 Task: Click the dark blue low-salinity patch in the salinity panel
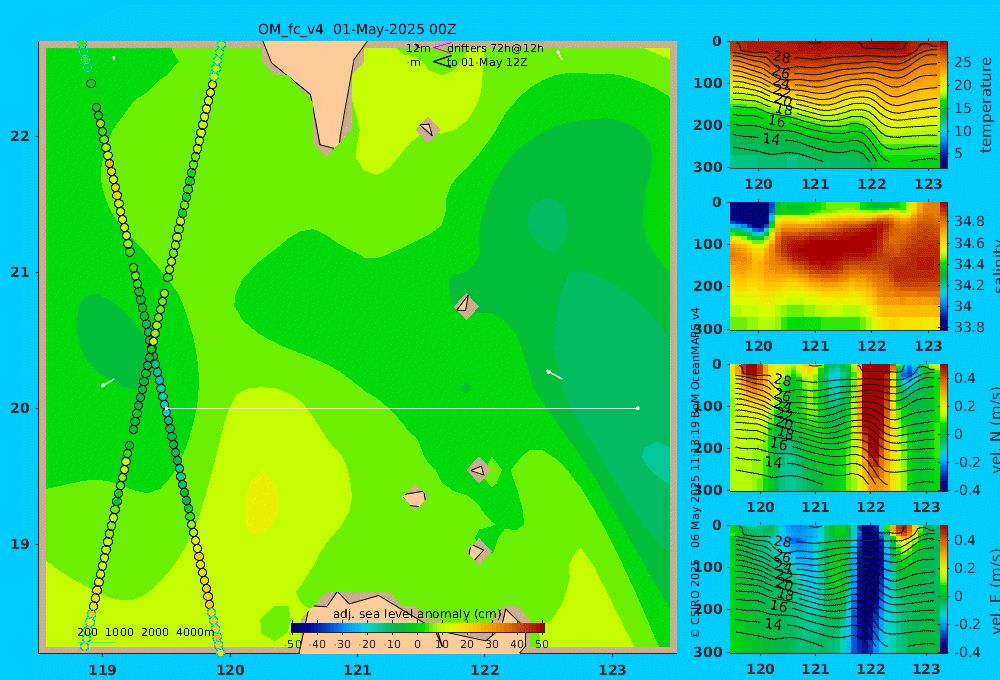coord(751,216)
